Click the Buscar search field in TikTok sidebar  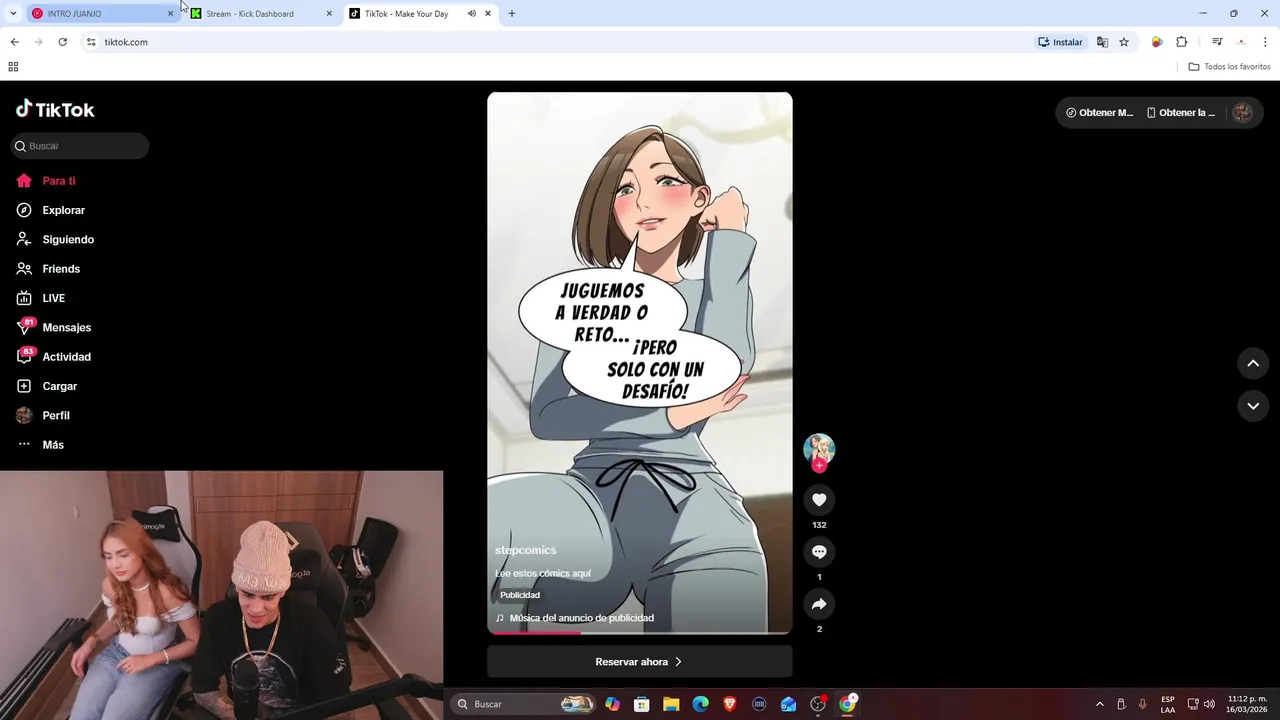click(80, 146)
